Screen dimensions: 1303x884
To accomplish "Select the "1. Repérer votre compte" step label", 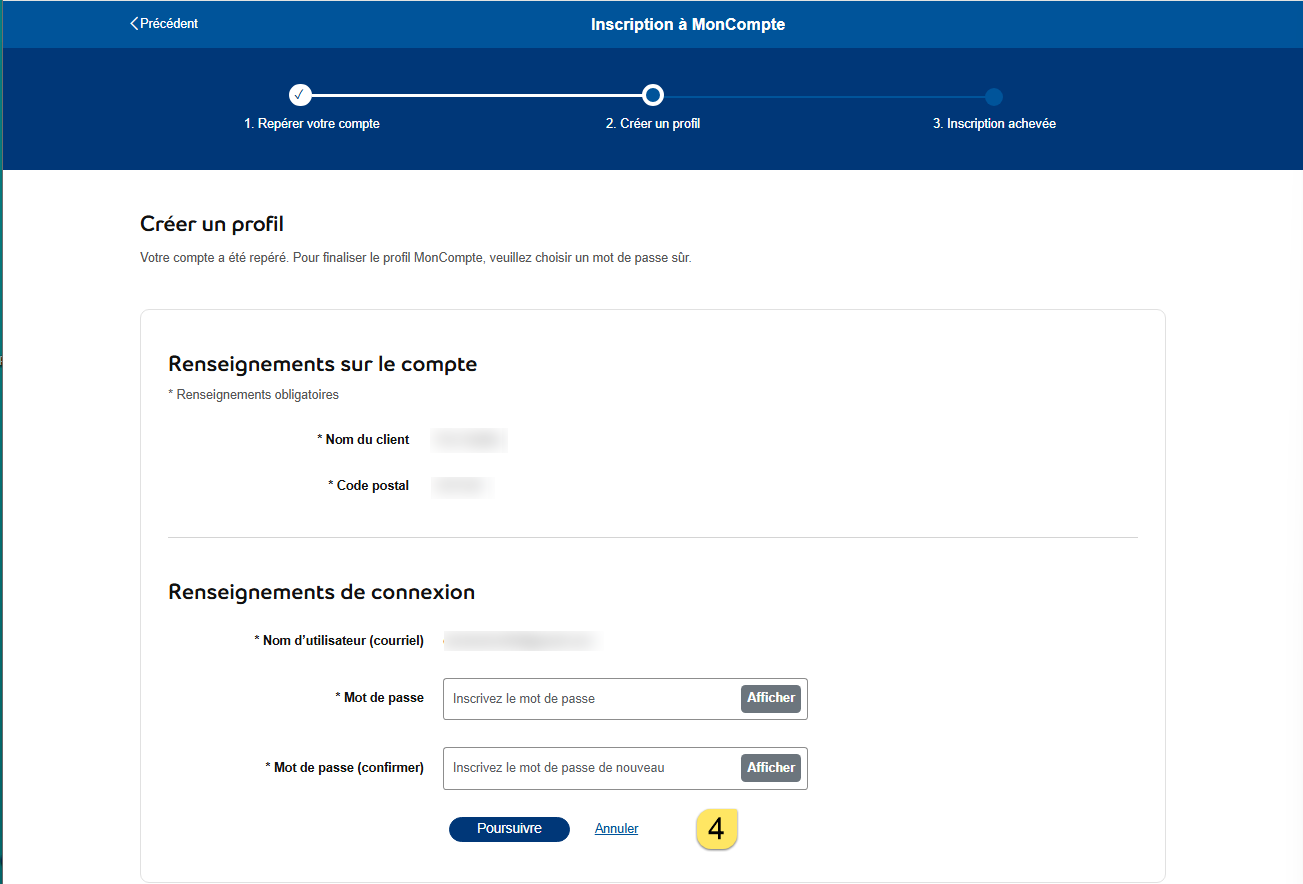I will [x=312, y=124].
